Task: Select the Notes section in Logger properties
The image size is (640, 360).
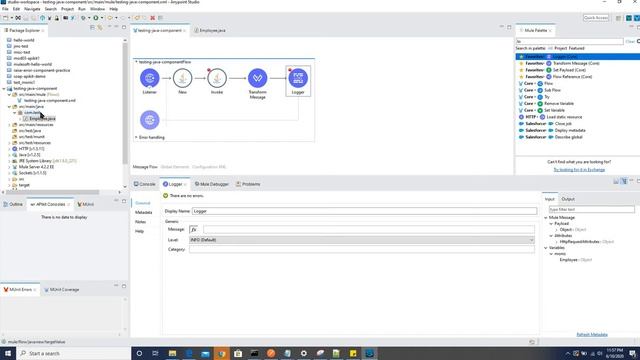Action: pos(140,222)
